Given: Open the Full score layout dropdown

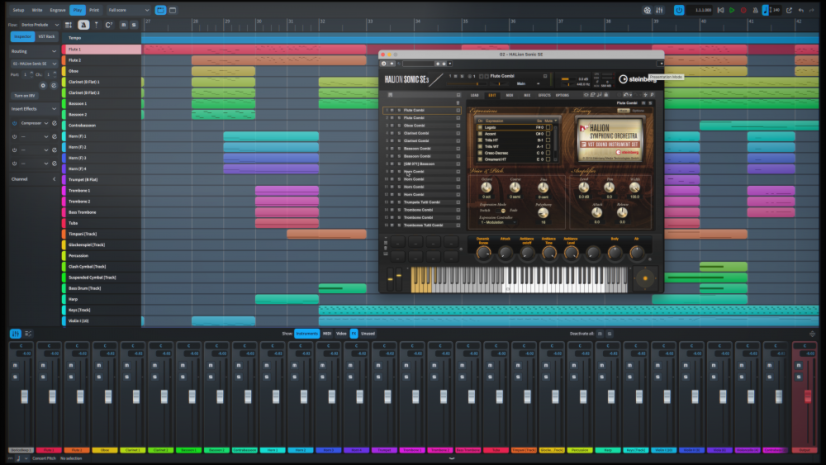Looking at the screenshot, I should point(129,10).
